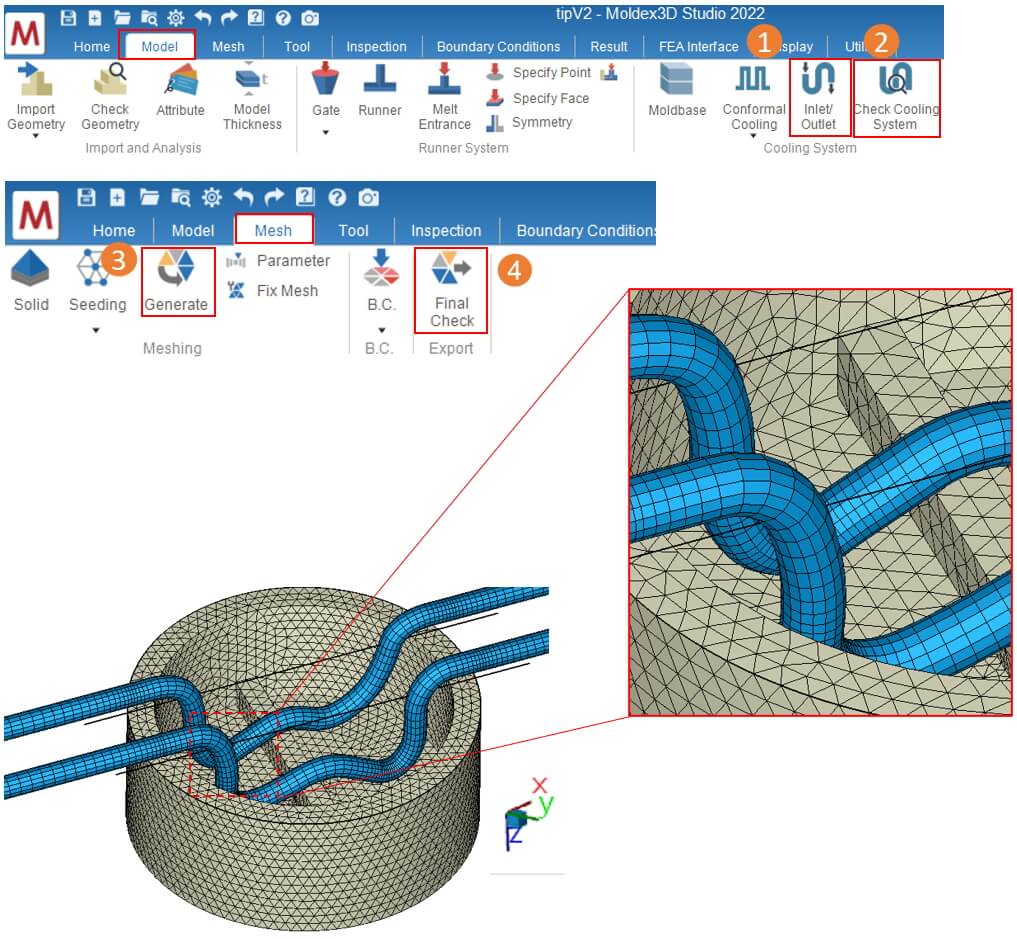Screen dimensions: 1017x939
Task: Expand the Conformal Cooling dropdown arrow
Action: [754, 136]
